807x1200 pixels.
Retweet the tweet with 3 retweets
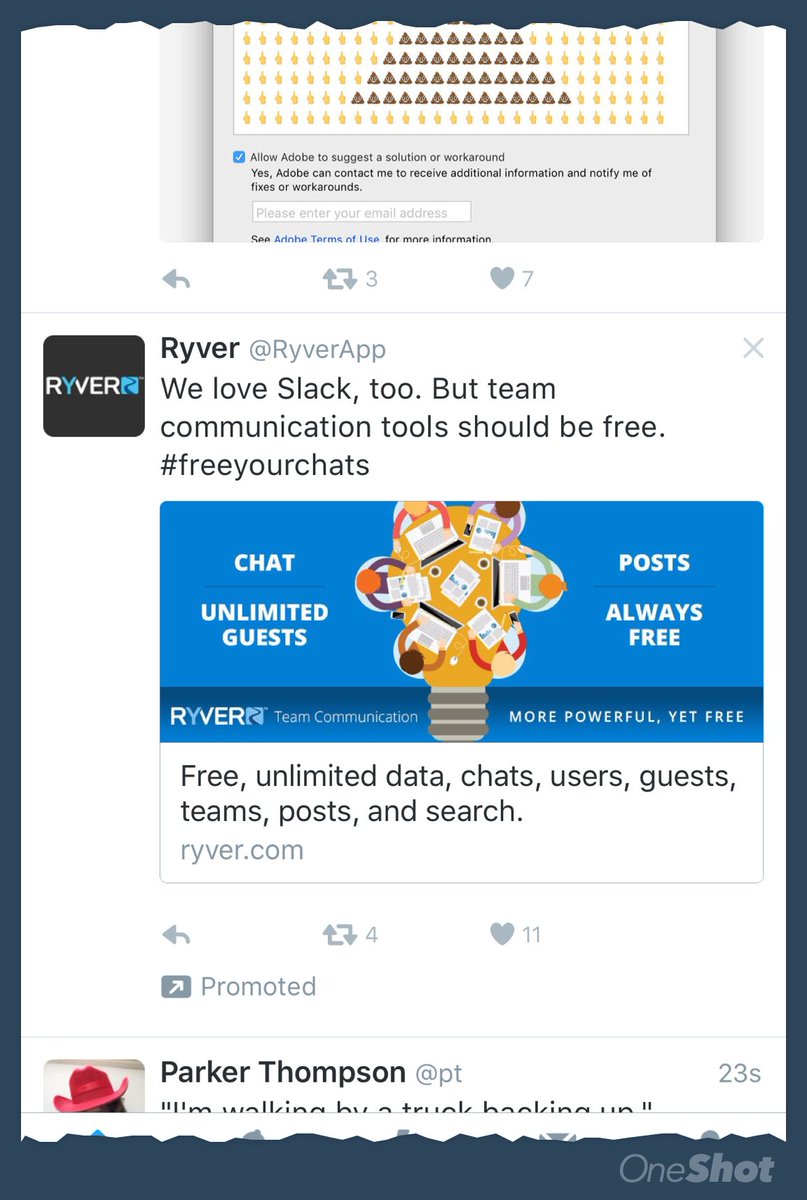click(340, 279)
